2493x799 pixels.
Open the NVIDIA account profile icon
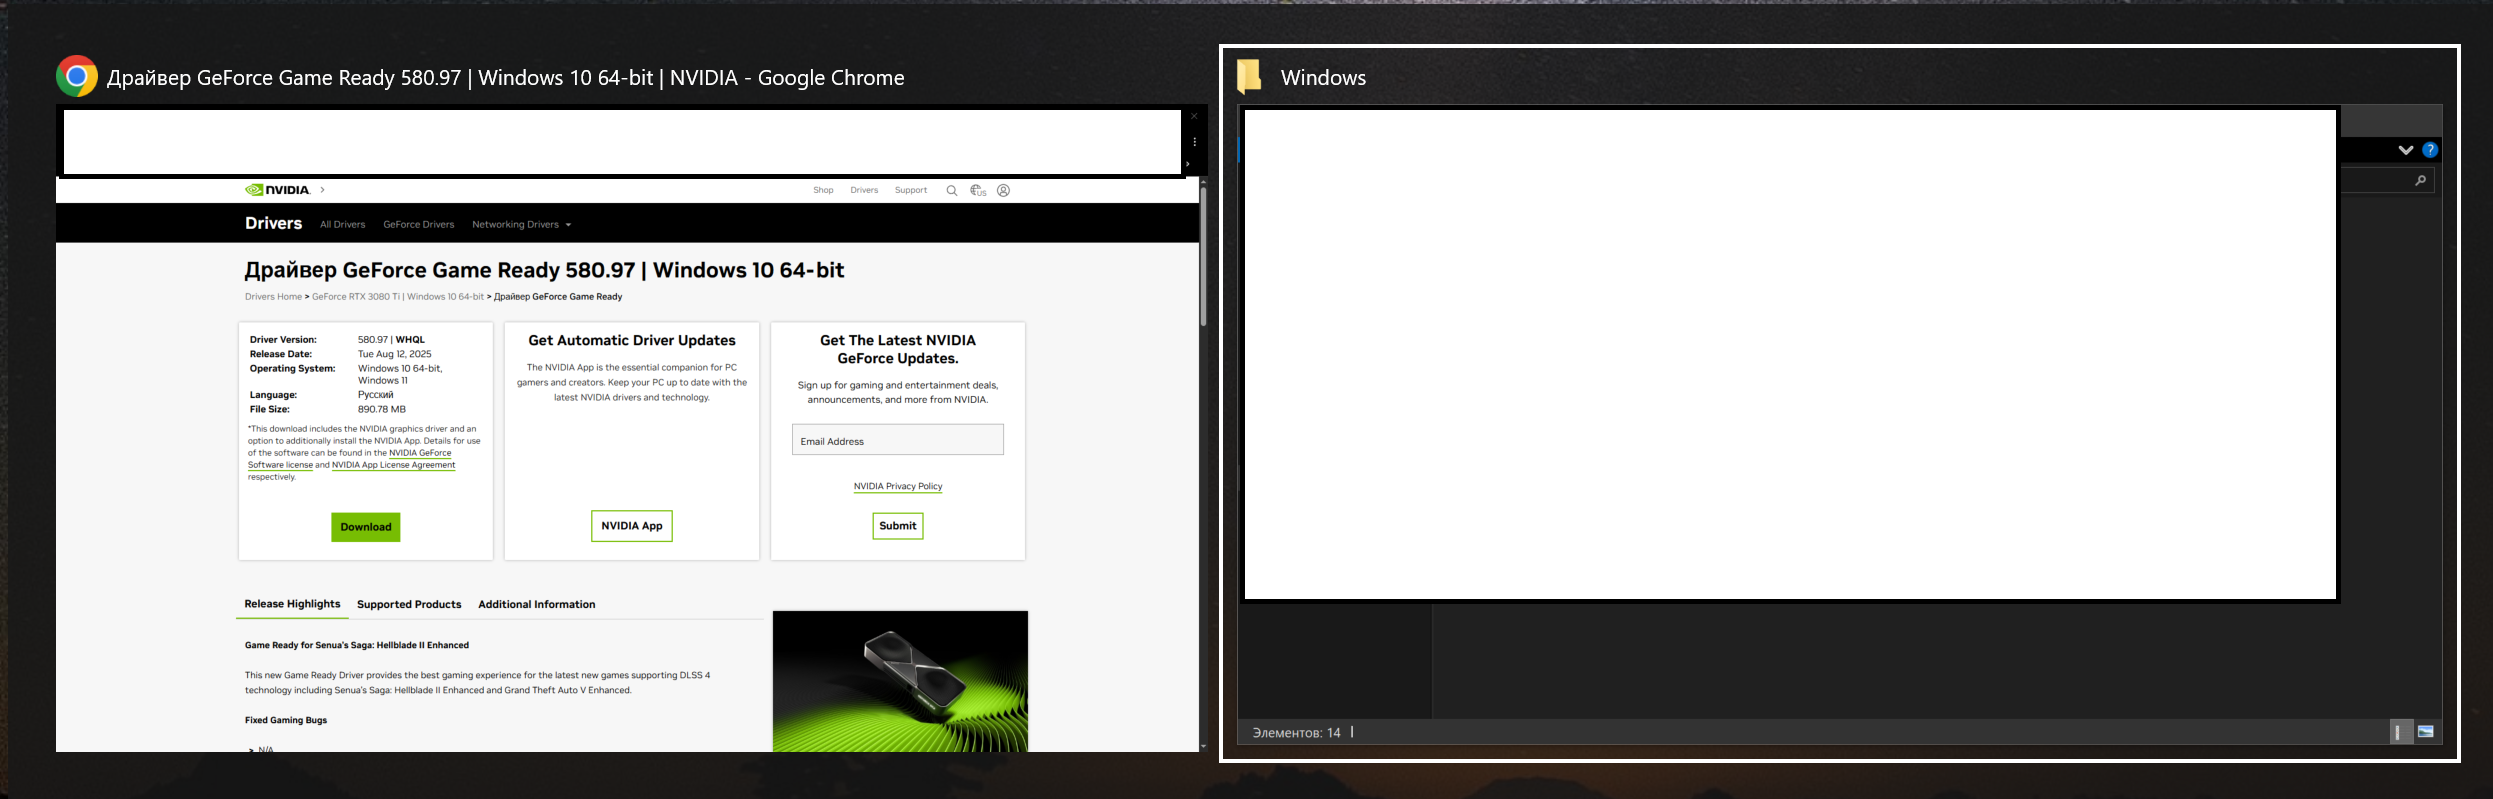1004,190
